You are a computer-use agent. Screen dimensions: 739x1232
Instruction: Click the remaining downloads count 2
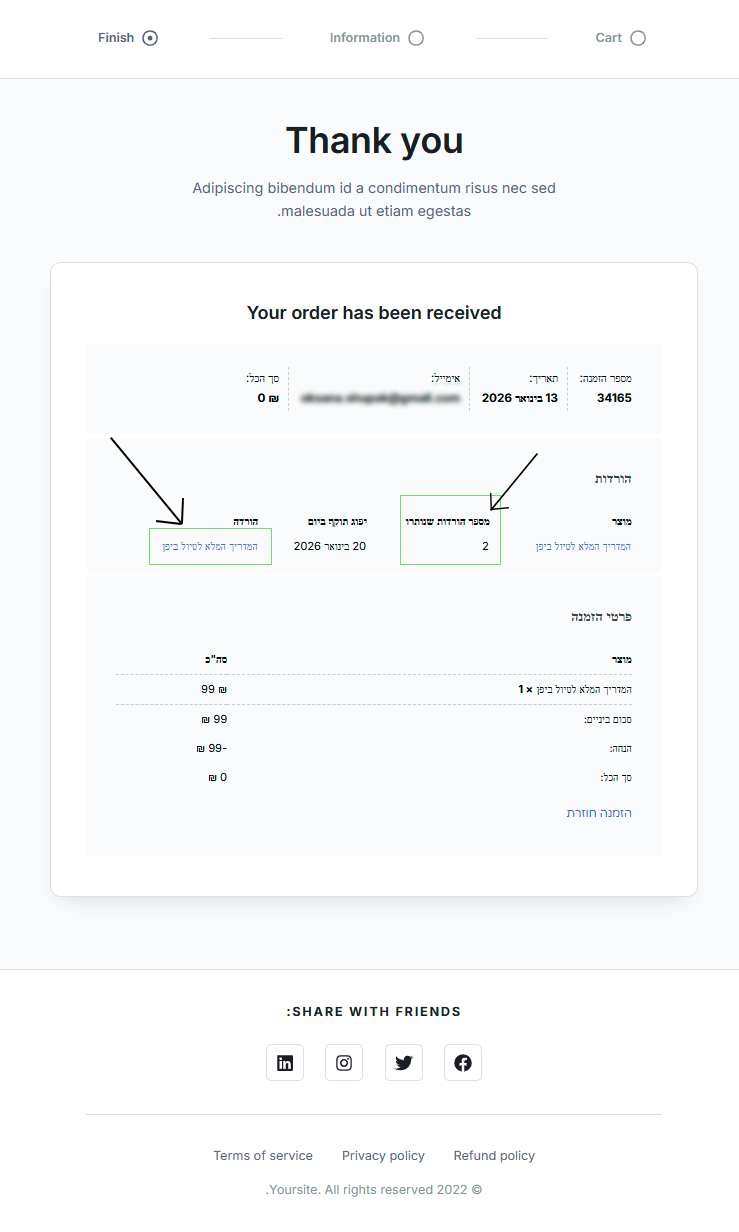pyautogui.click(x=485, y=547)
